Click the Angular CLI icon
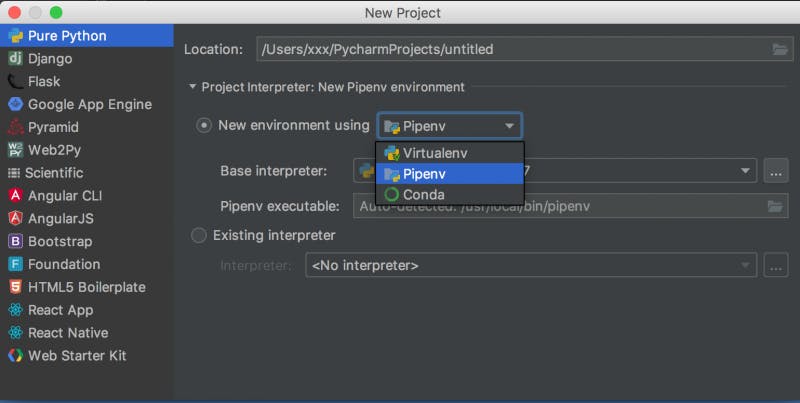 point(16,196)
